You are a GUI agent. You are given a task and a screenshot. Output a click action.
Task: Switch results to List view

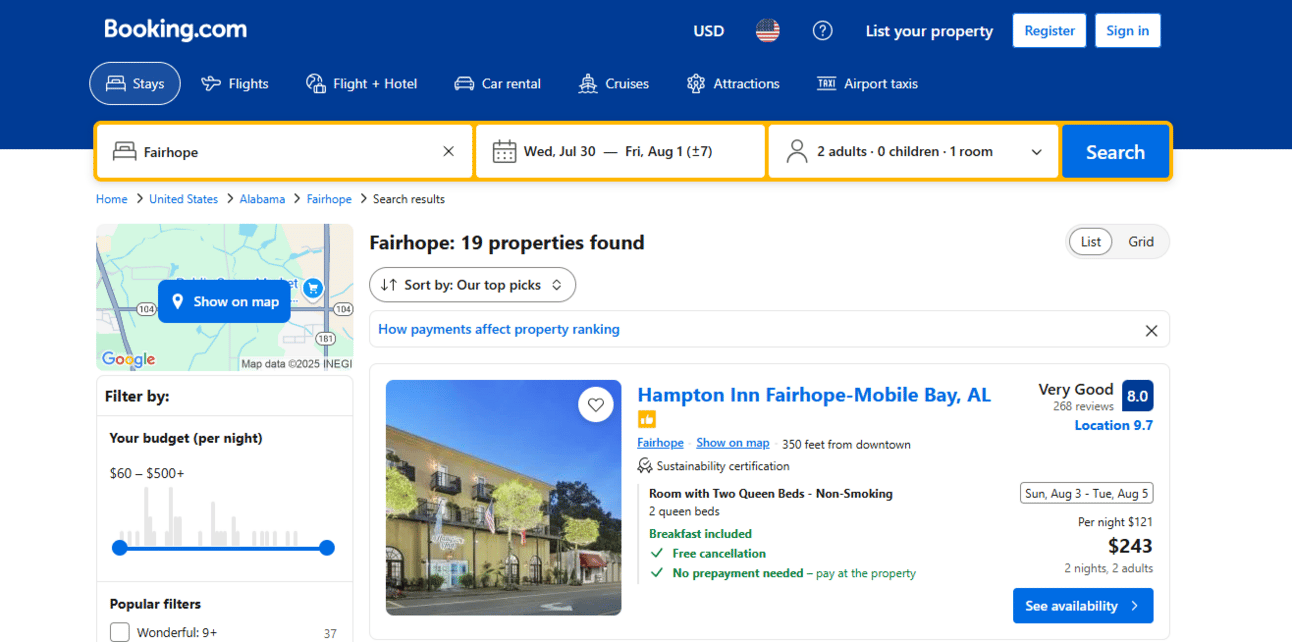[x=1091, y=242]
